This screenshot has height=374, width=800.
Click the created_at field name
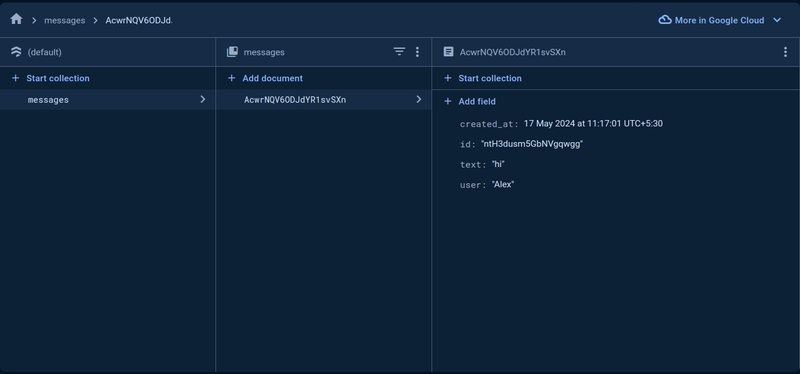point(489,124)
